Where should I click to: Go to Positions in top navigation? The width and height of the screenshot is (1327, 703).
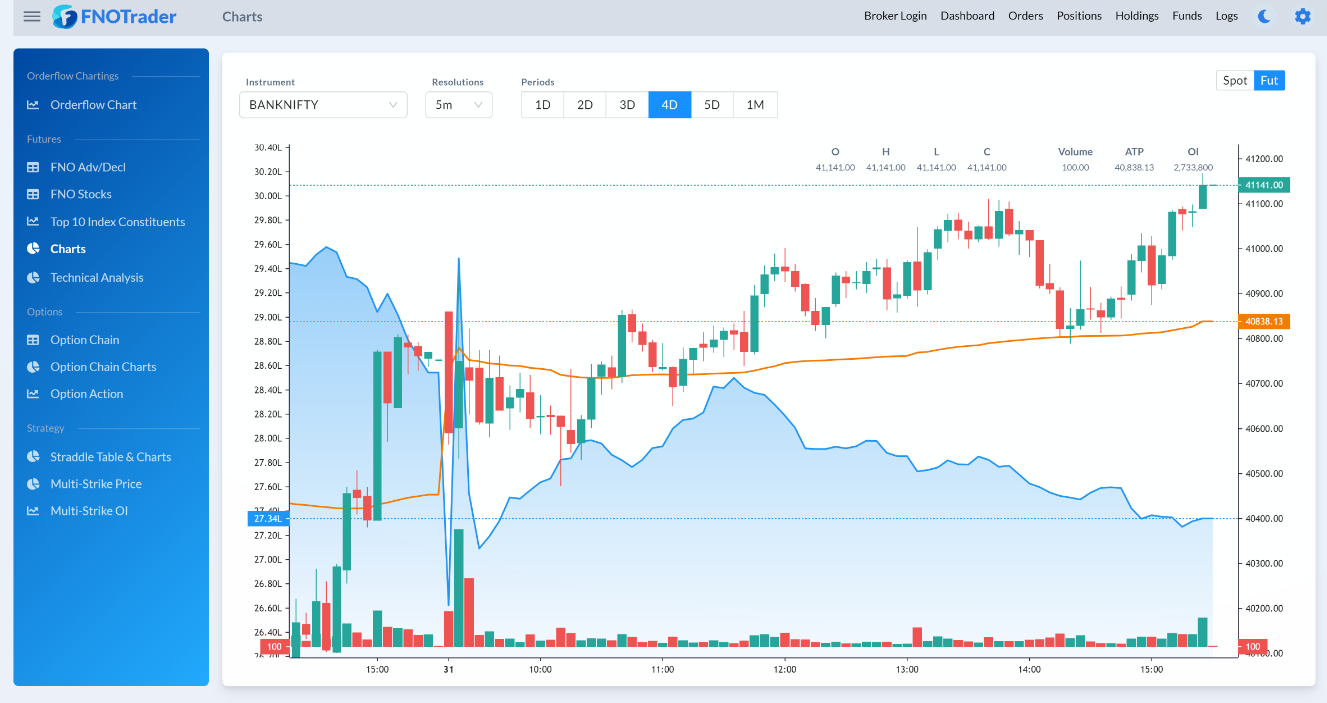point(1079,16)
